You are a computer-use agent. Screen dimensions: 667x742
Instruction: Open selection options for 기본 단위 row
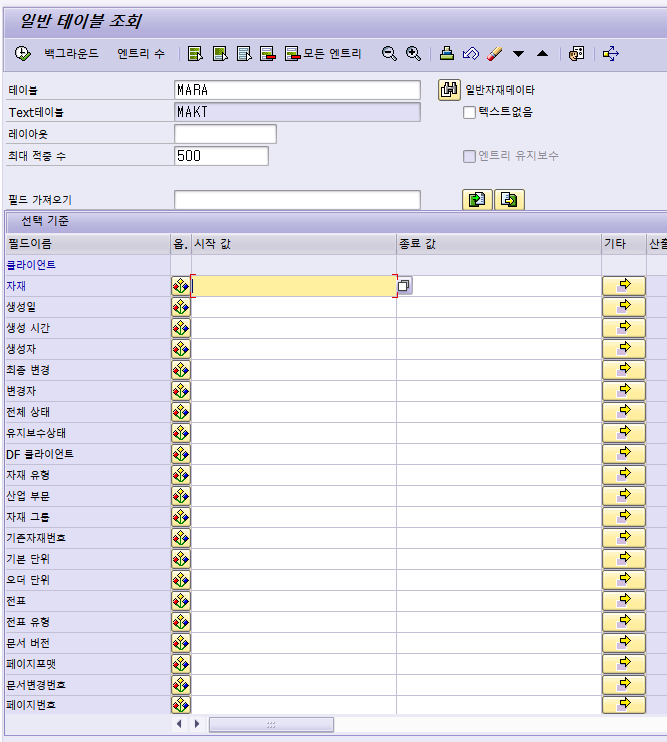point(181,559)
